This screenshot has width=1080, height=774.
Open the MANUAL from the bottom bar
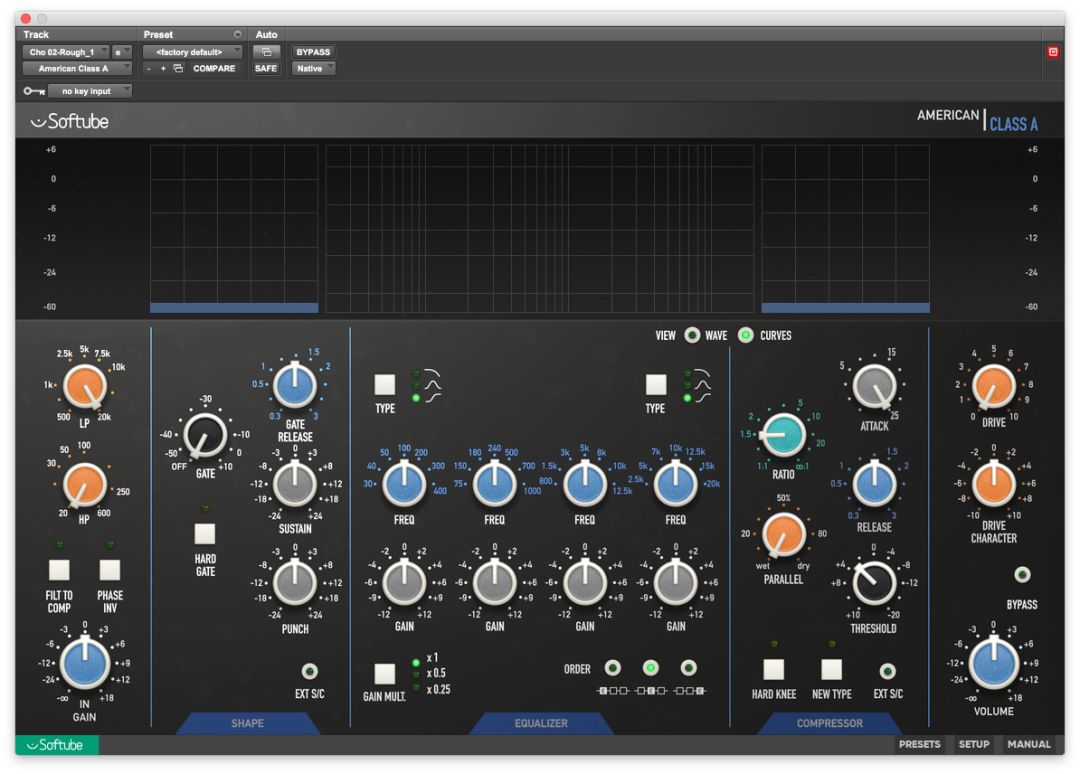point(1029,744)
